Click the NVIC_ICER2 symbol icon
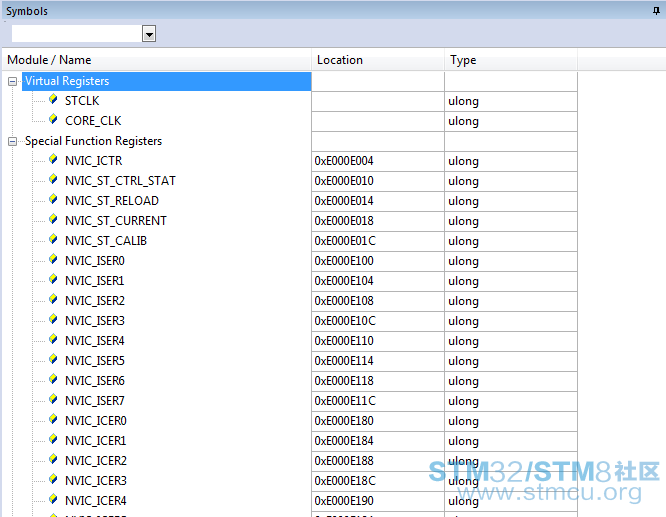 pyautogui.click(x=53, y=459)
